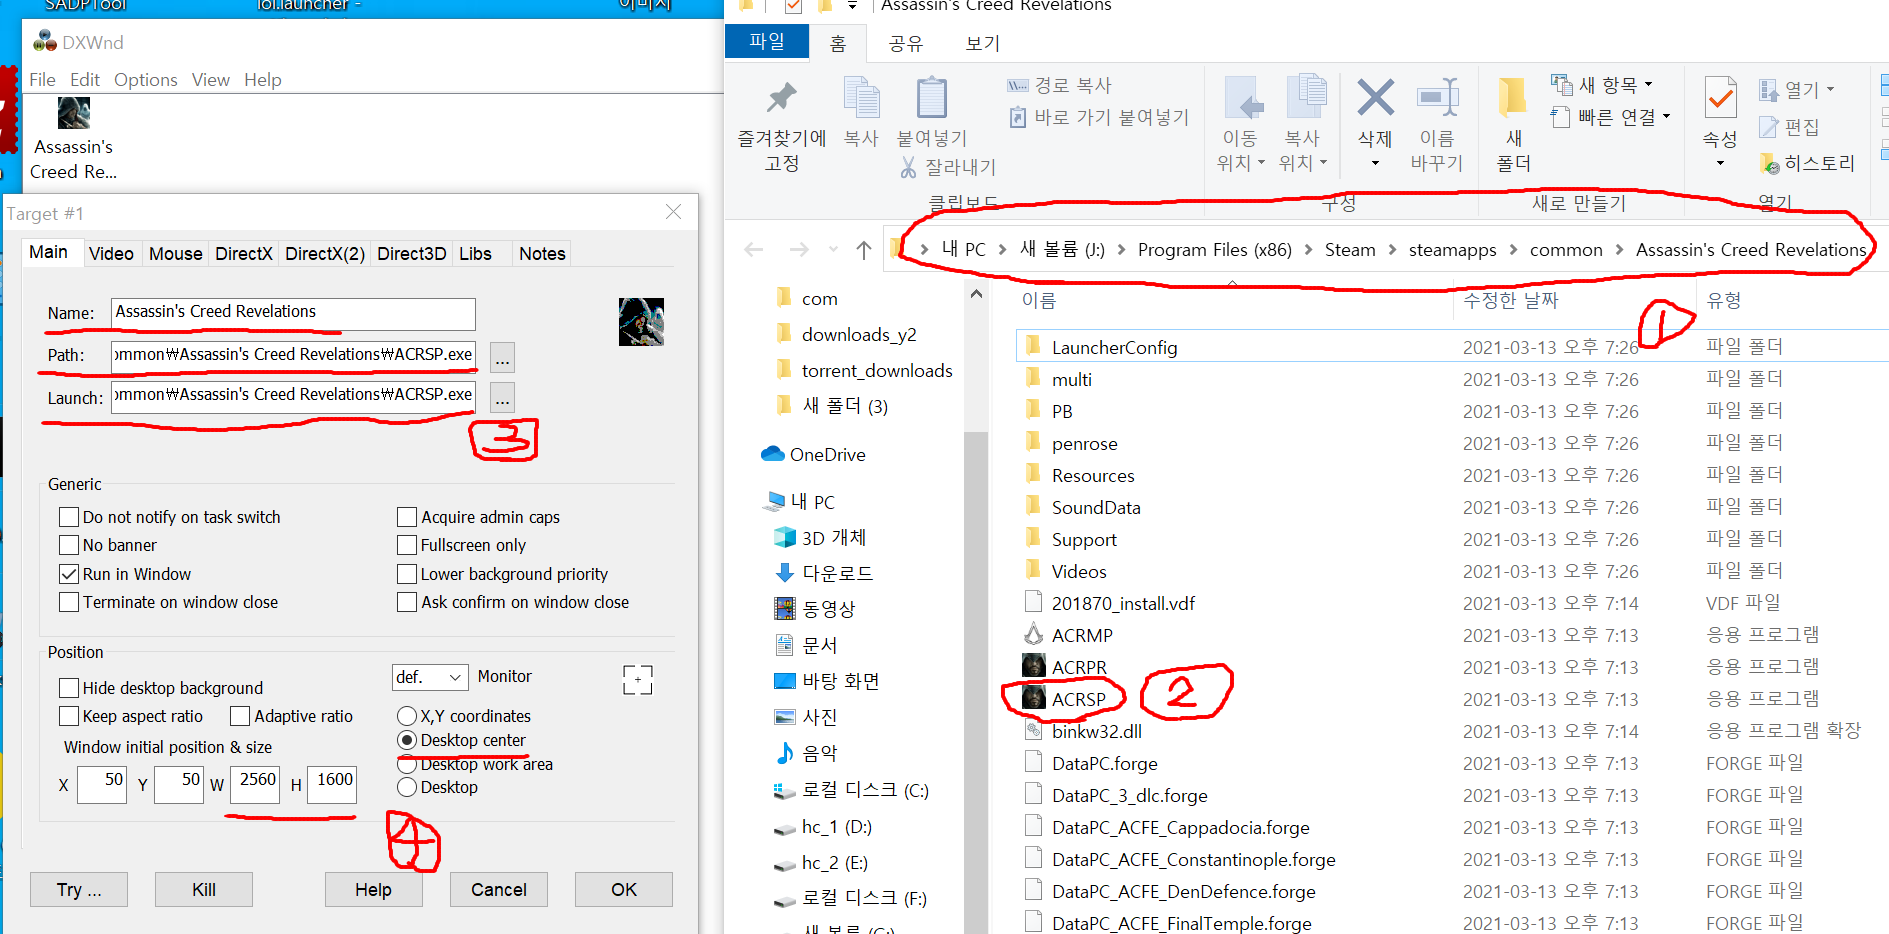Screen dimensions: 1889x934
Task: Switch to the Direct3D tab
Action: pos(411,254)
